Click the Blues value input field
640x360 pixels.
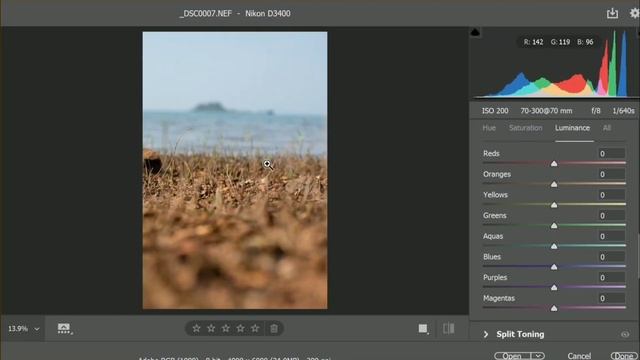click(611, 257)
